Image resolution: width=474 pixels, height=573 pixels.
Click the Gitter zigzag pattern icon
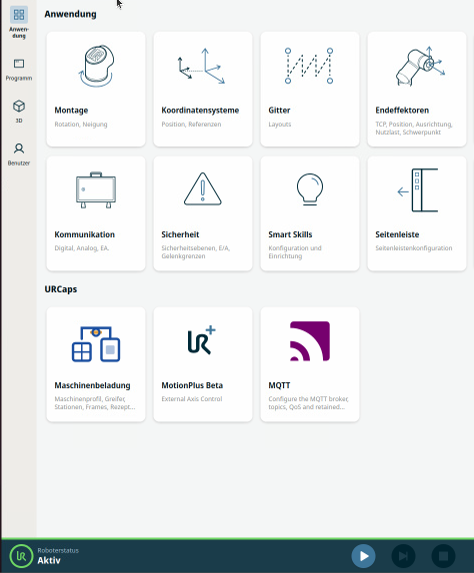(309, 66)
